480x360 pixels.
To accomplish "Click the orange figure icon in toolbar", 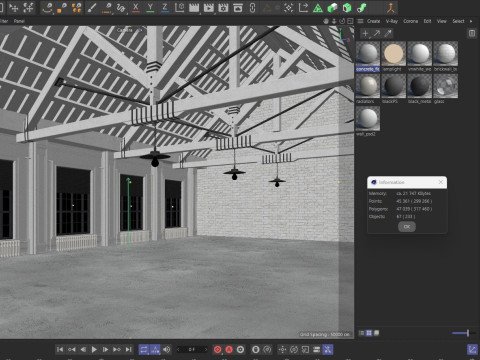I will [391, 8].
